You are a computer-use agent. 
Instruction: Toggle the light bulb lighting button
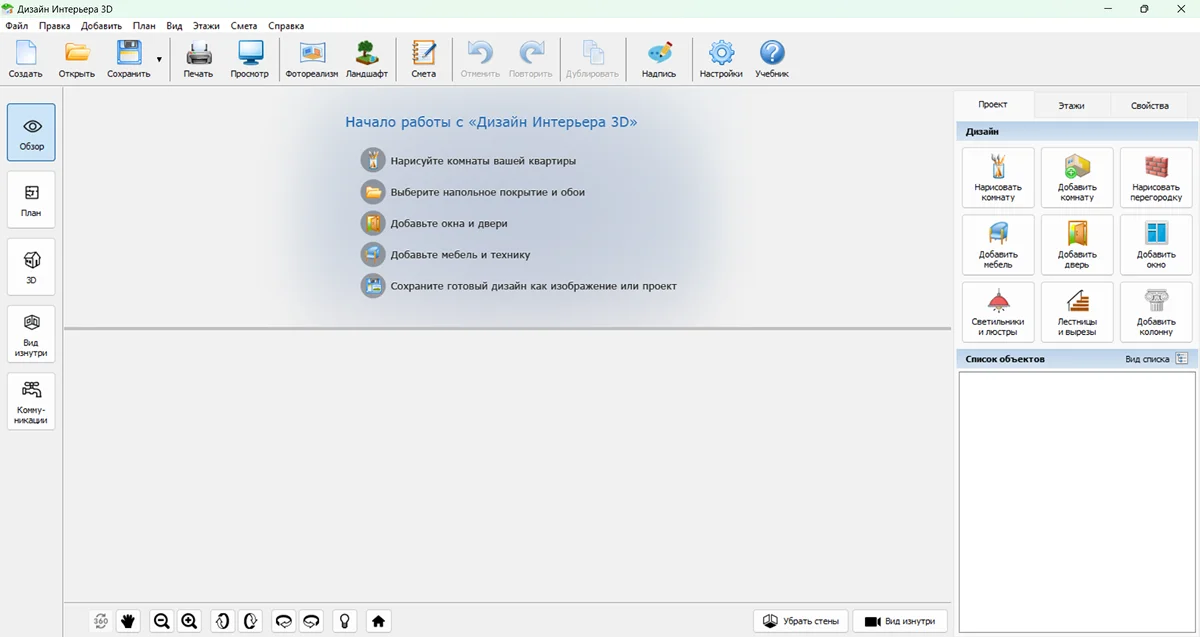click(345, 621)
